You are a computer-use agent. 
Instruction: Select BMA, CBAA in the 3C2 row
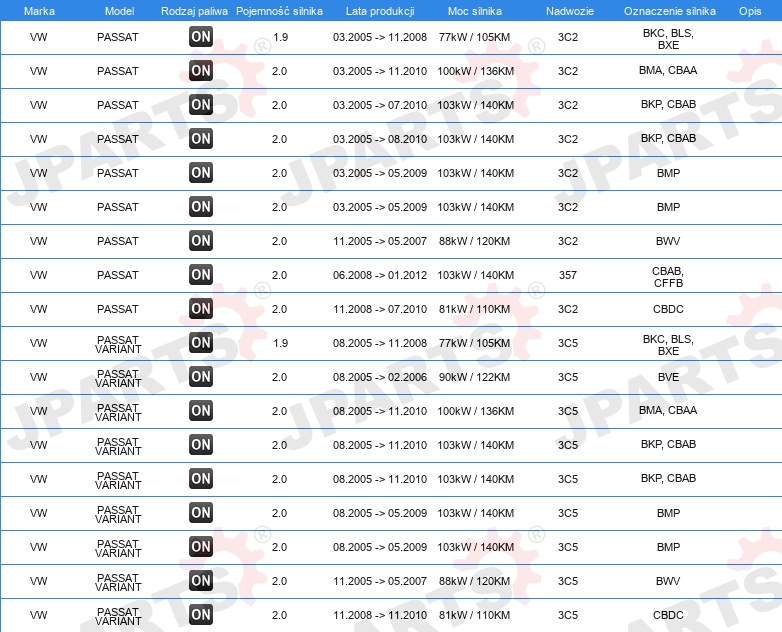(x=668, y=70)
